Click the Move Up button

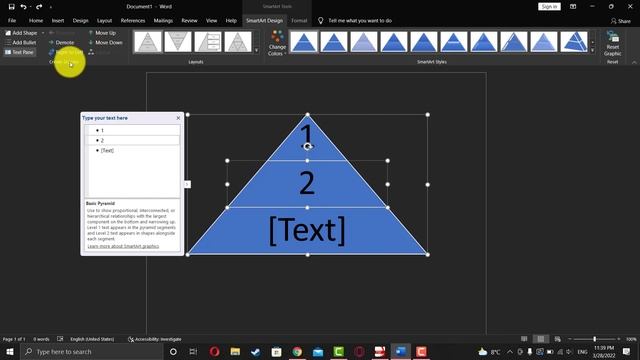point(102,33)
